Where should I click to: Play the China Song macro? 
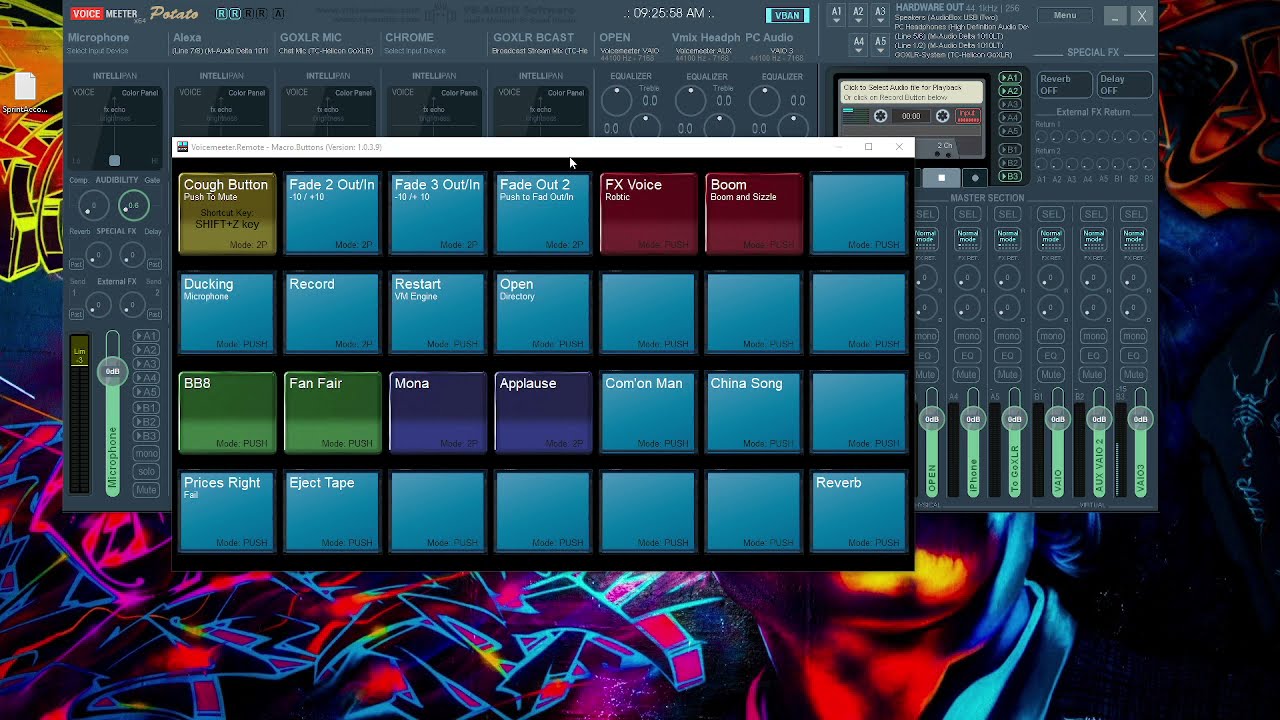[754, 412]
